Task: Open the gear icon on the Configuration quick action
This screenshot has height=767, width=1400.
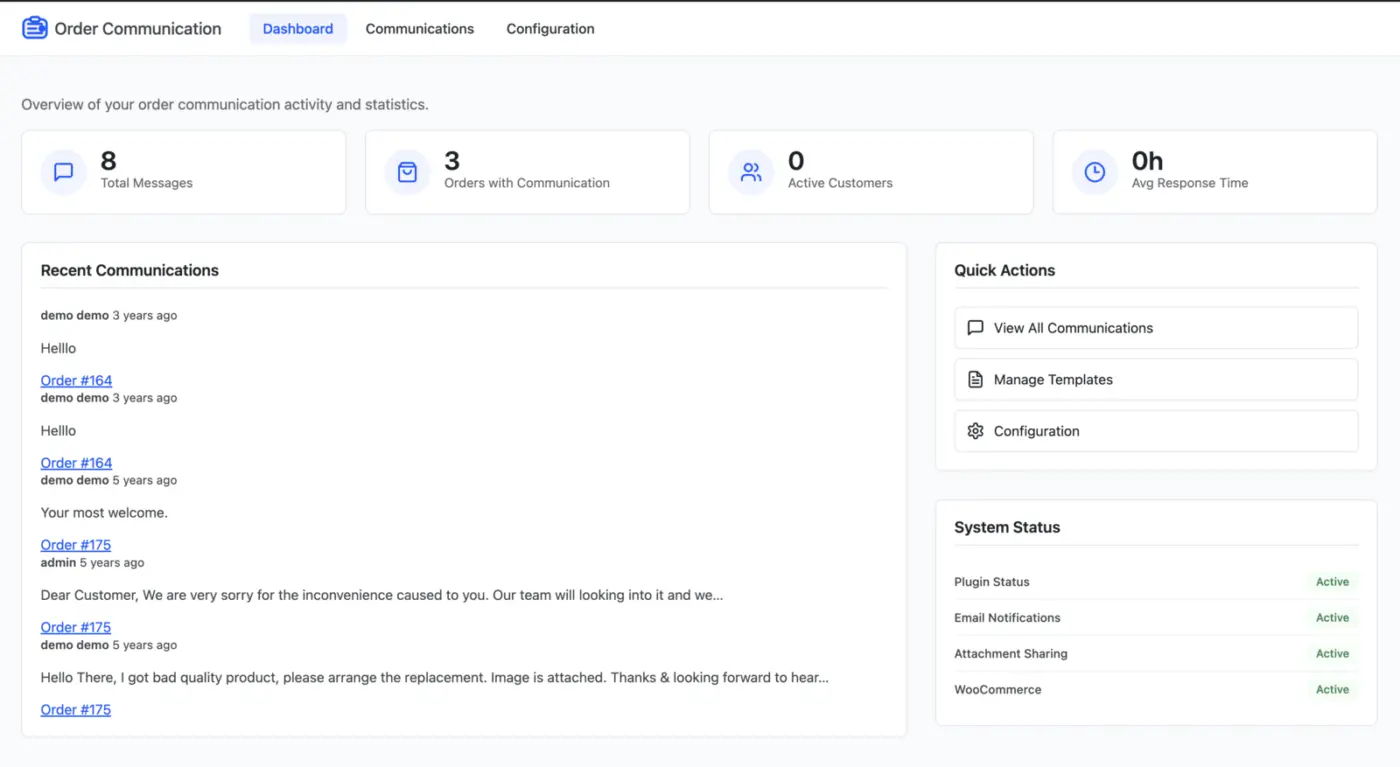Action: 975,431
